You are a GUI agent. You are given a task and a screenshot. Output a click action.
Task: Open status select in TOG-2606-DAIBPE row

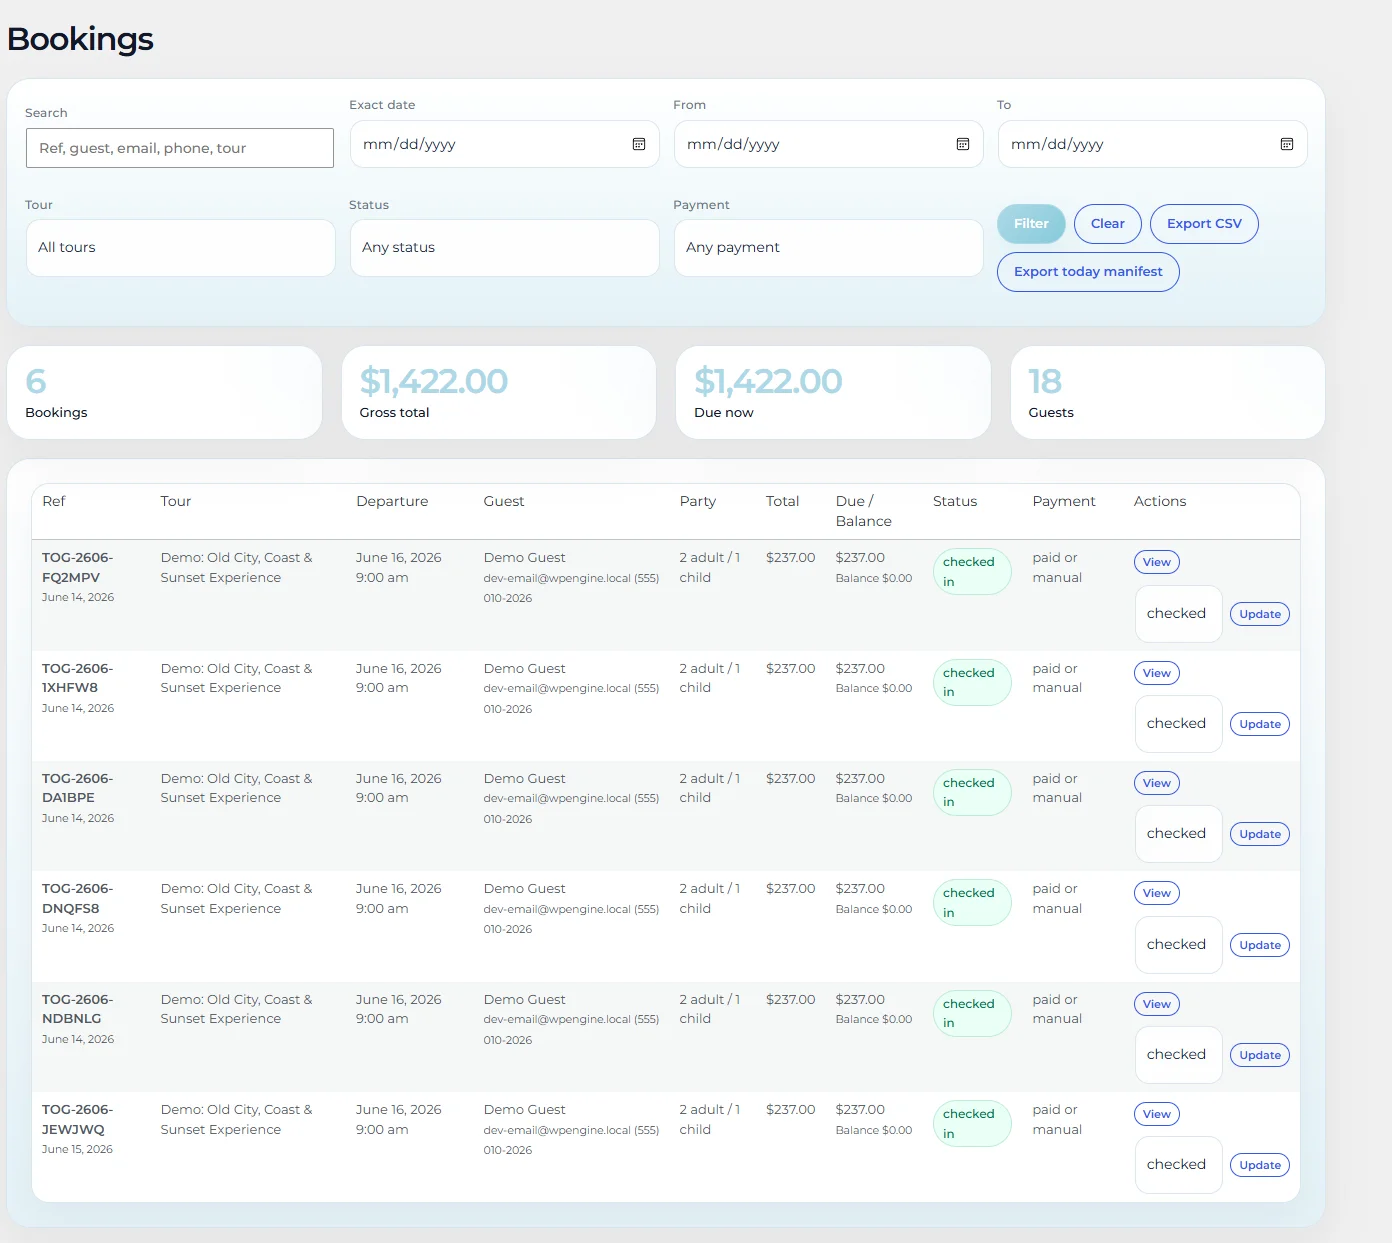(1179, 834)
